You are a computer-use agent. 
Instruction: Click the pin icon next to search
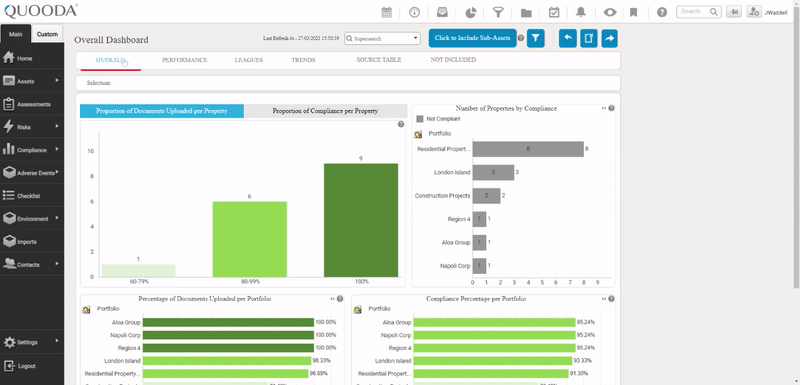pos(734,12)
